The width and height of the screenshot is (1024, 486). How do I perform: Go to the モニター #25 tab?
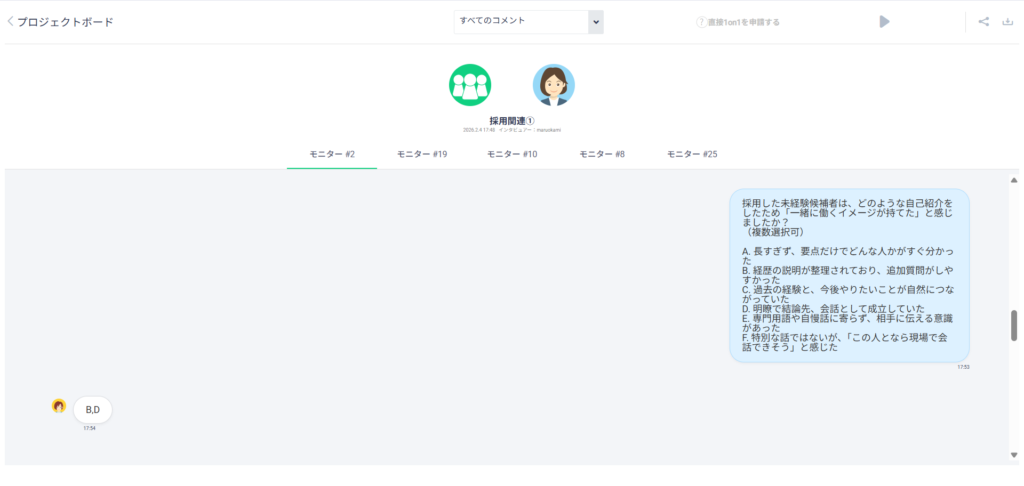pos(692,154)
